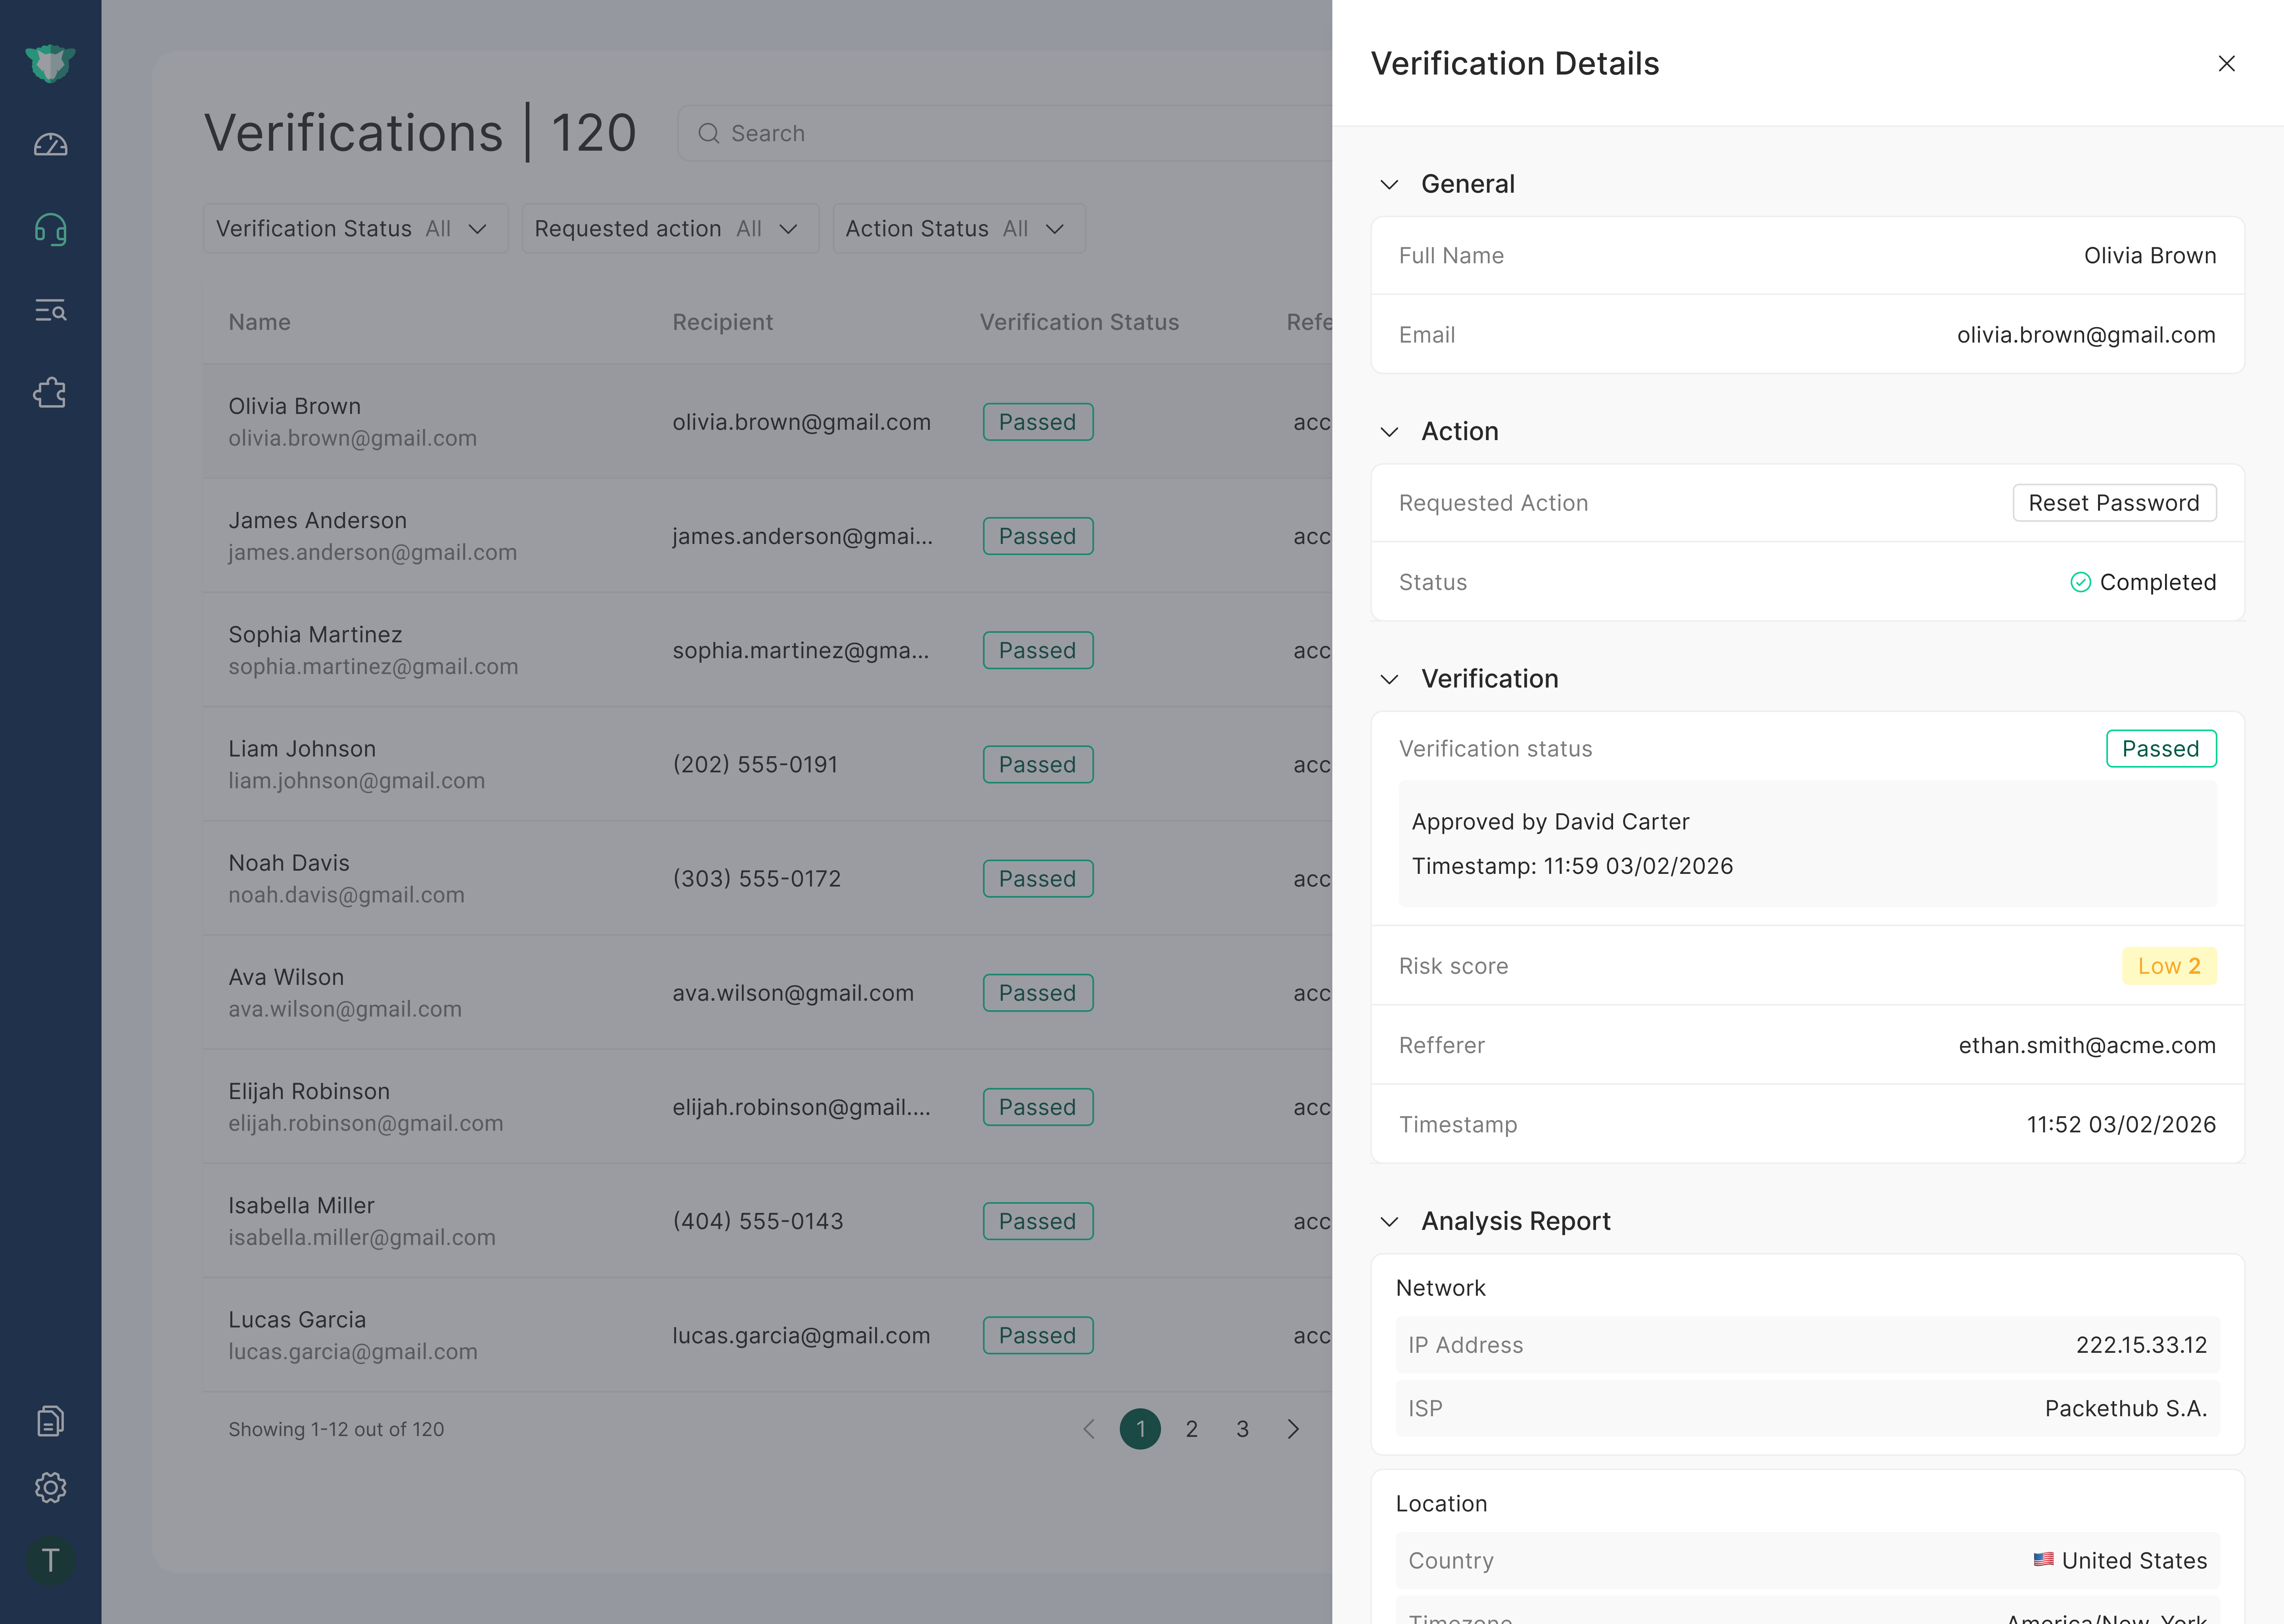Close the Verification Details panel
2284x1624 pixels.
point(2226,64)
